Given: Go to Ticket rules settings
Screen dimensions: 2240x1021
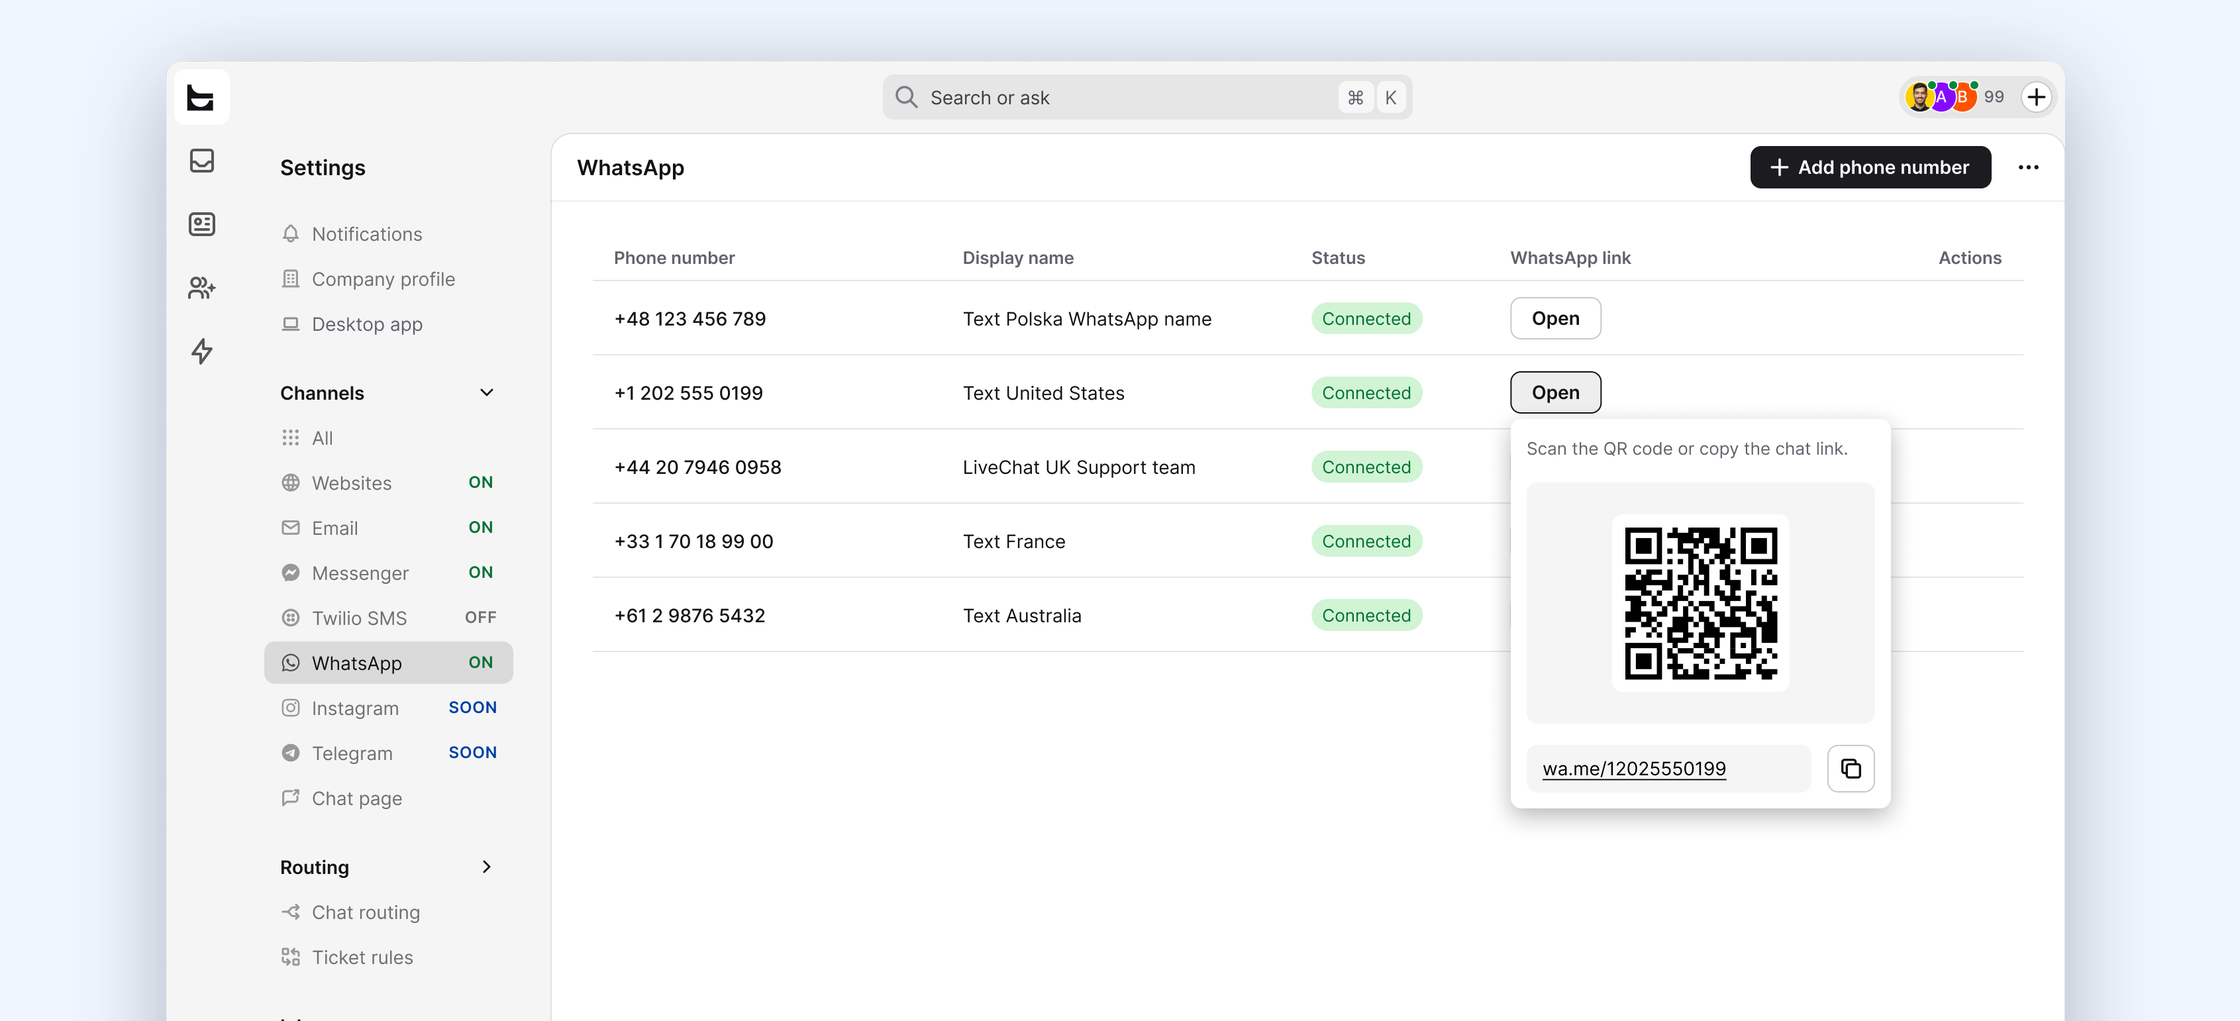Looking at the screenshot, I should click(x=362, y=957).
